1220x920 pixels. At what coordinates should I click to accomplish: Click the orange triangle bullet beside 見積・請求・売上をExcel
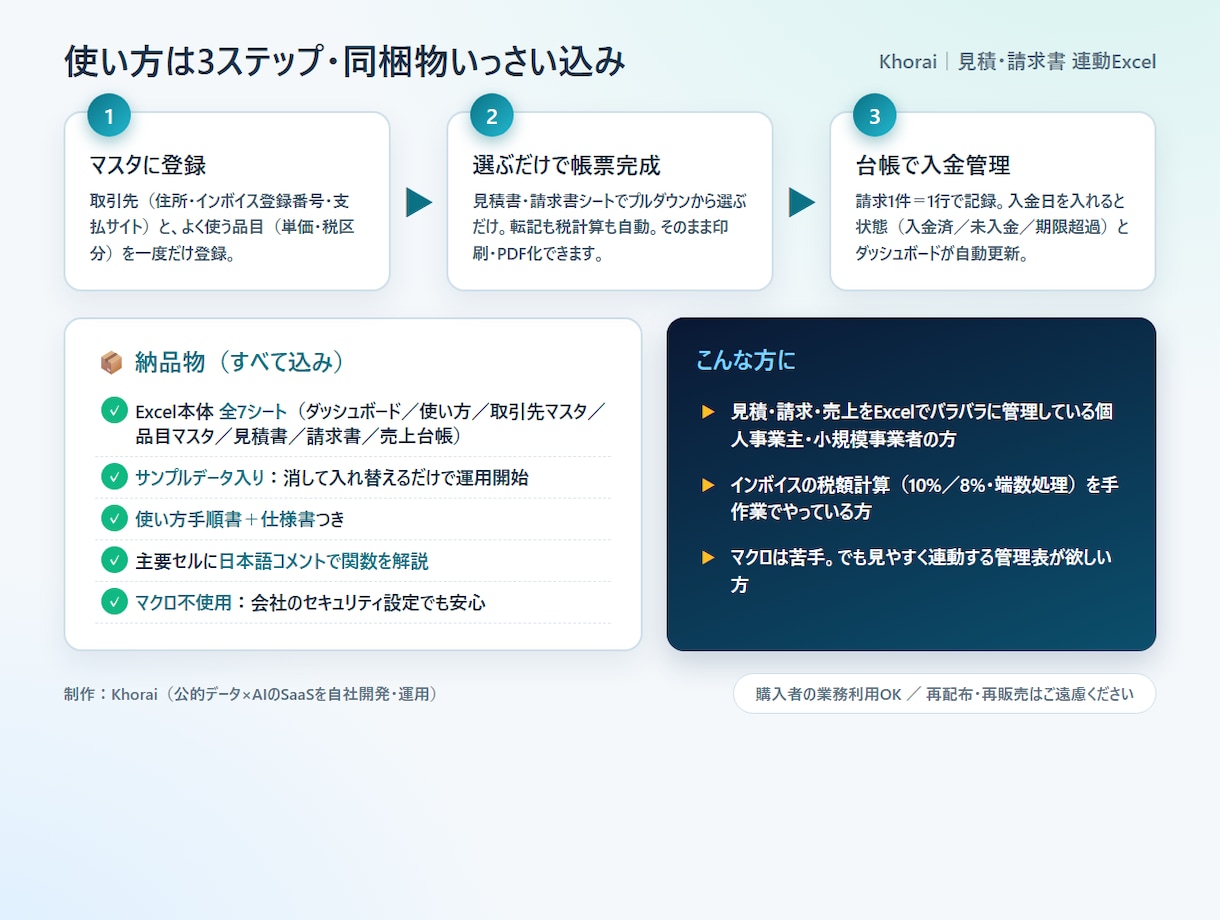(708, 412)
